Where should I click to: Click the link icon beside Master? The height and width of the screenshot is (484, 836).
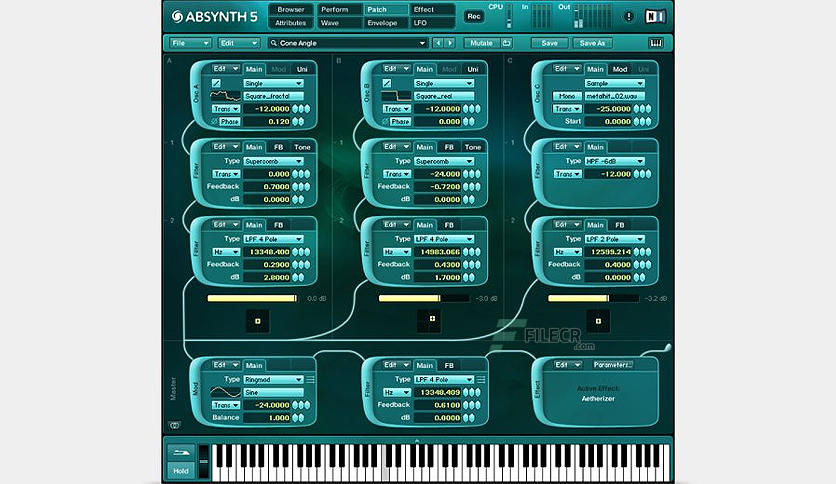click(174, 425)
